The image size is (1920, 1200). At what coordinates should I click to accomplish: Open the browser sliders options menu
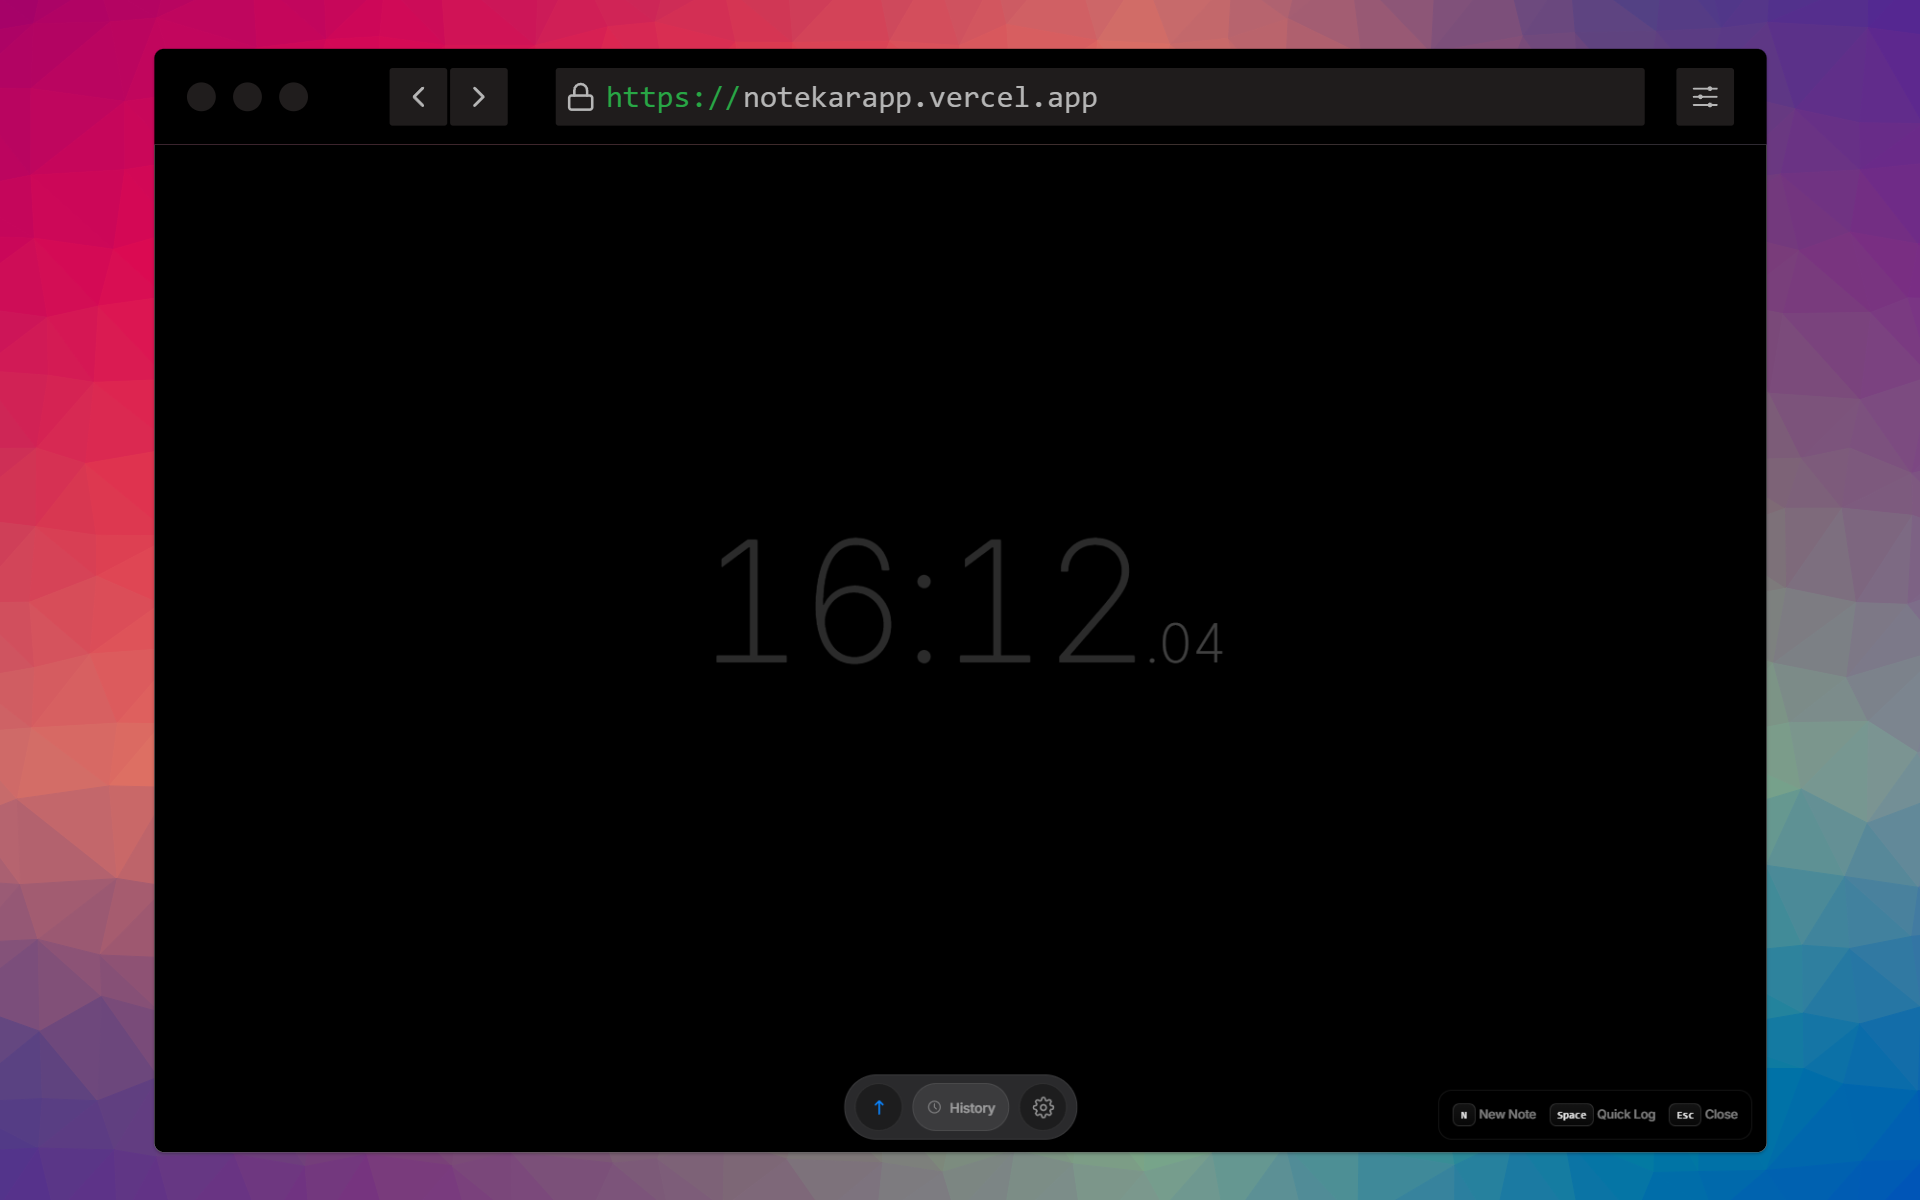point(1704,97)
